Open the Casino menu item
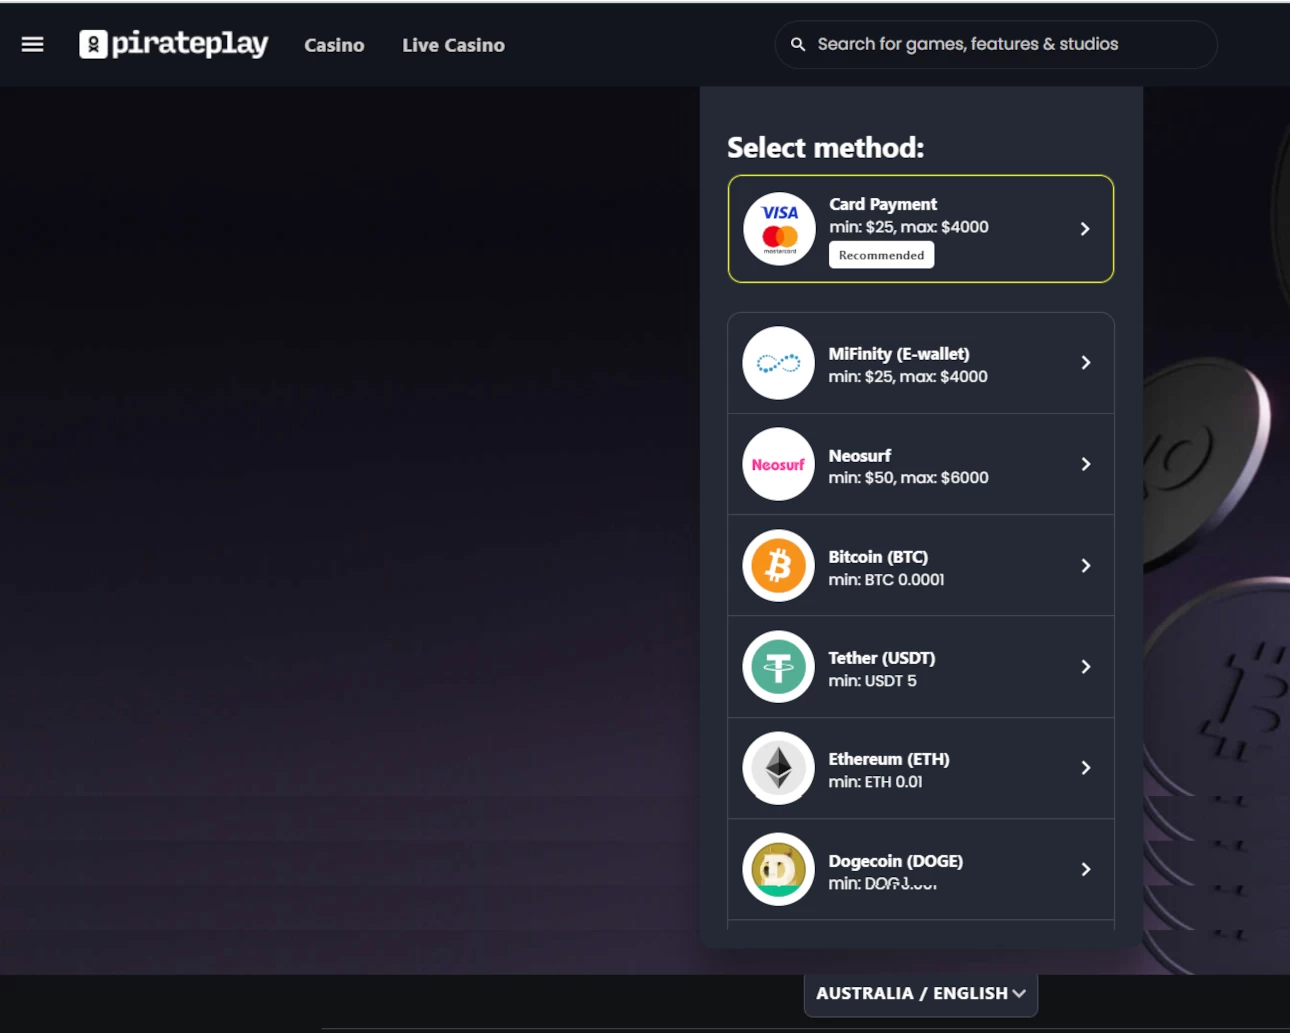1290x1033 pixels. tap(334, 45)
